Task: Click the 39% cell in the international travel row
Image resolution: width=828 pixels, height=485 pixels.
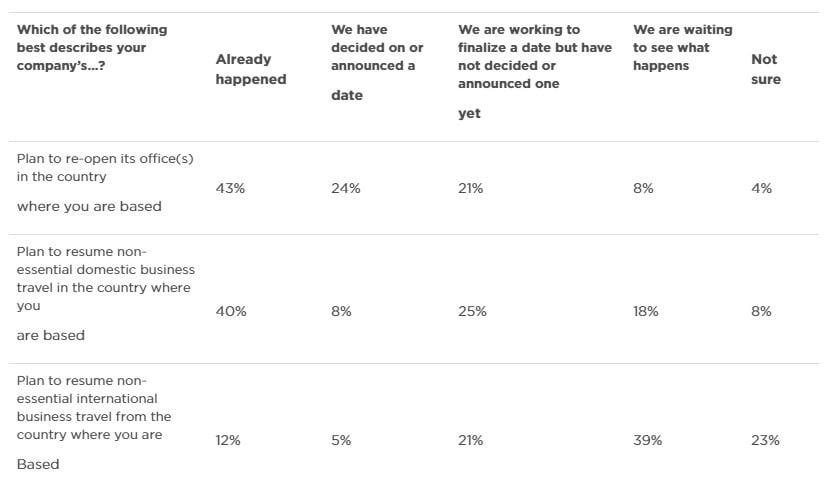Action: pyautogui.click(x=647, y=440)
